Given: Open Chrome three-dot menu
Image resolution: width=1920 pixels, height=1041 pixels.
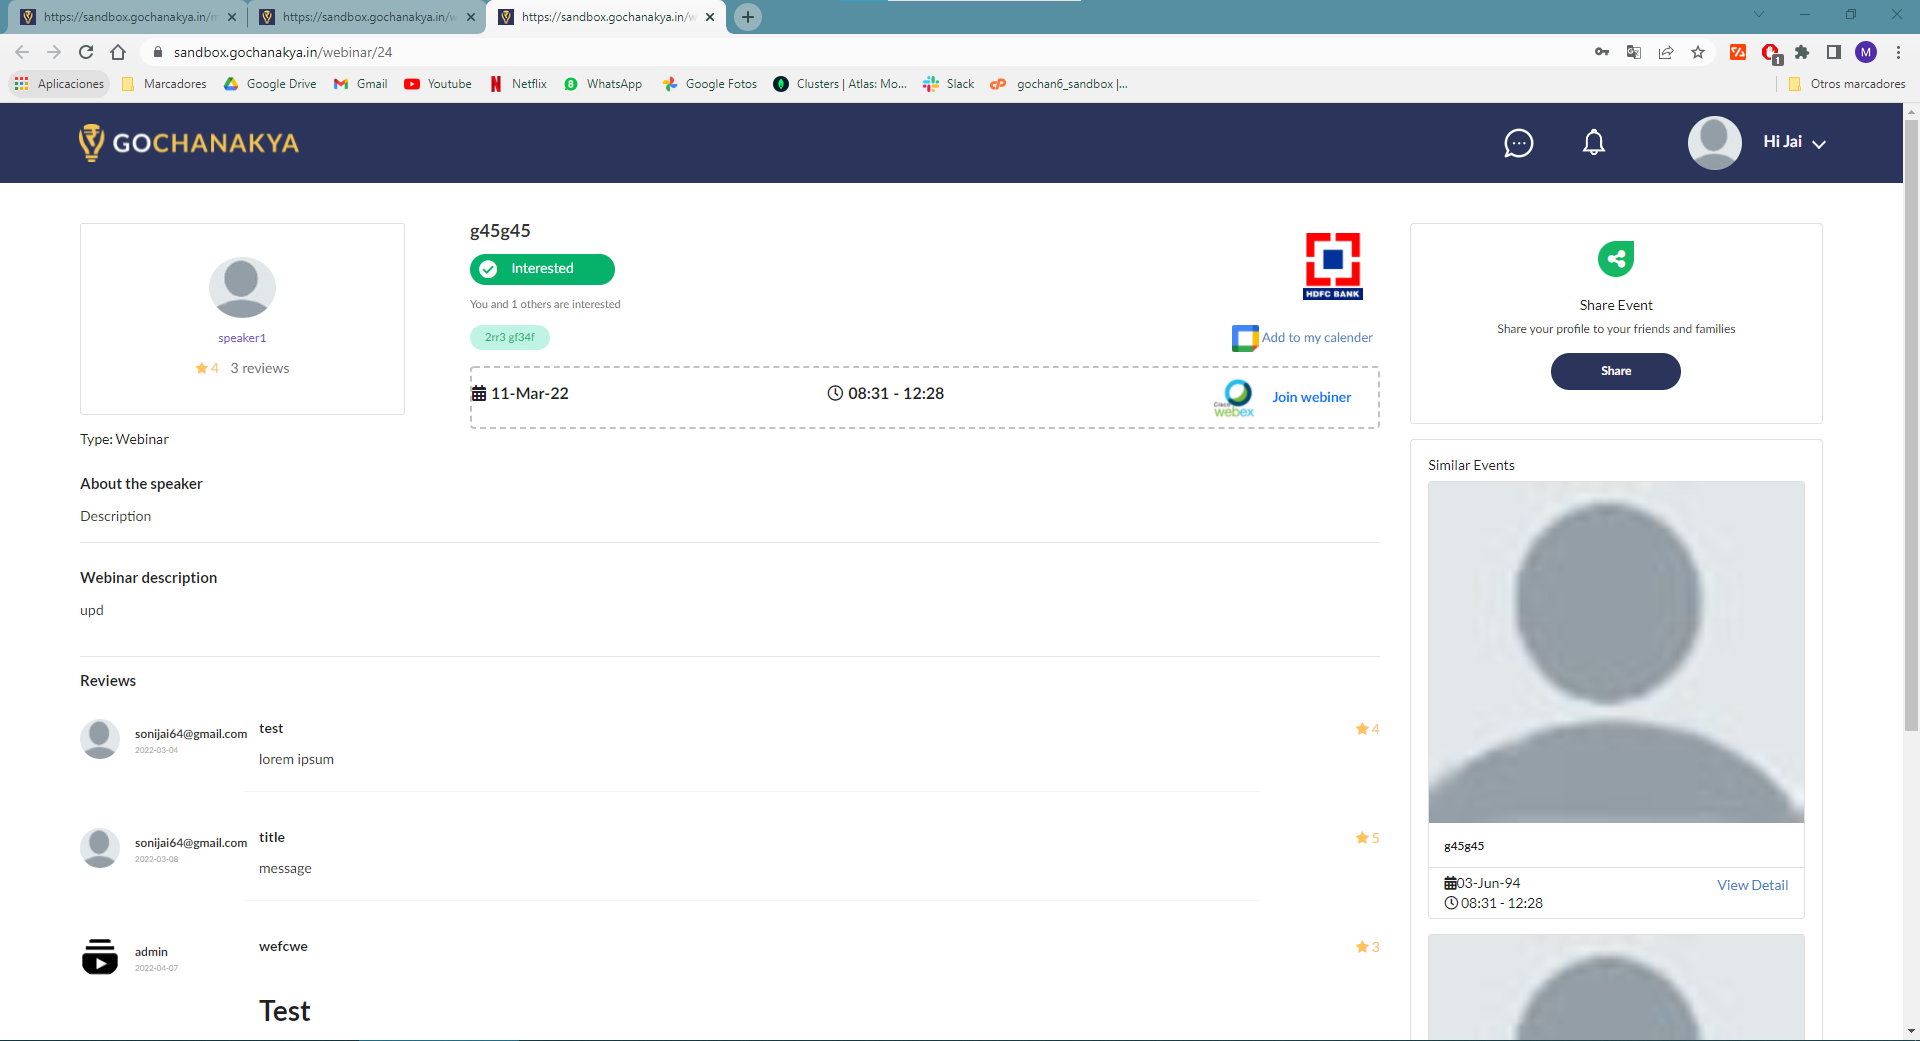Looking at the screenshot, I should pyautogui.click(x=1898, y=52).
